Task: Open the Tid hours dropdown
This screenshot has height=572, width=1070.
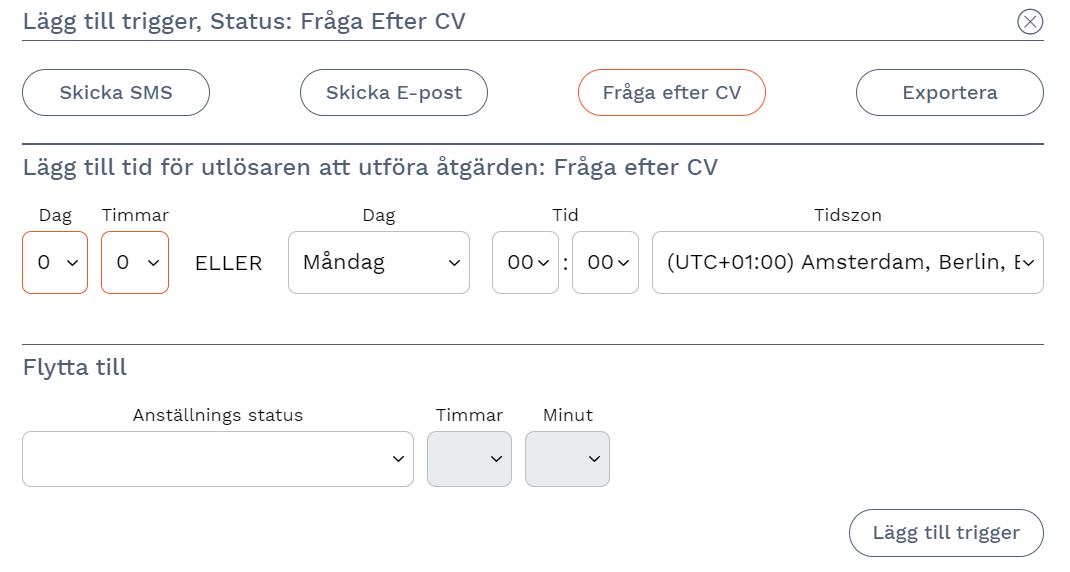Action: coord(525,263)
